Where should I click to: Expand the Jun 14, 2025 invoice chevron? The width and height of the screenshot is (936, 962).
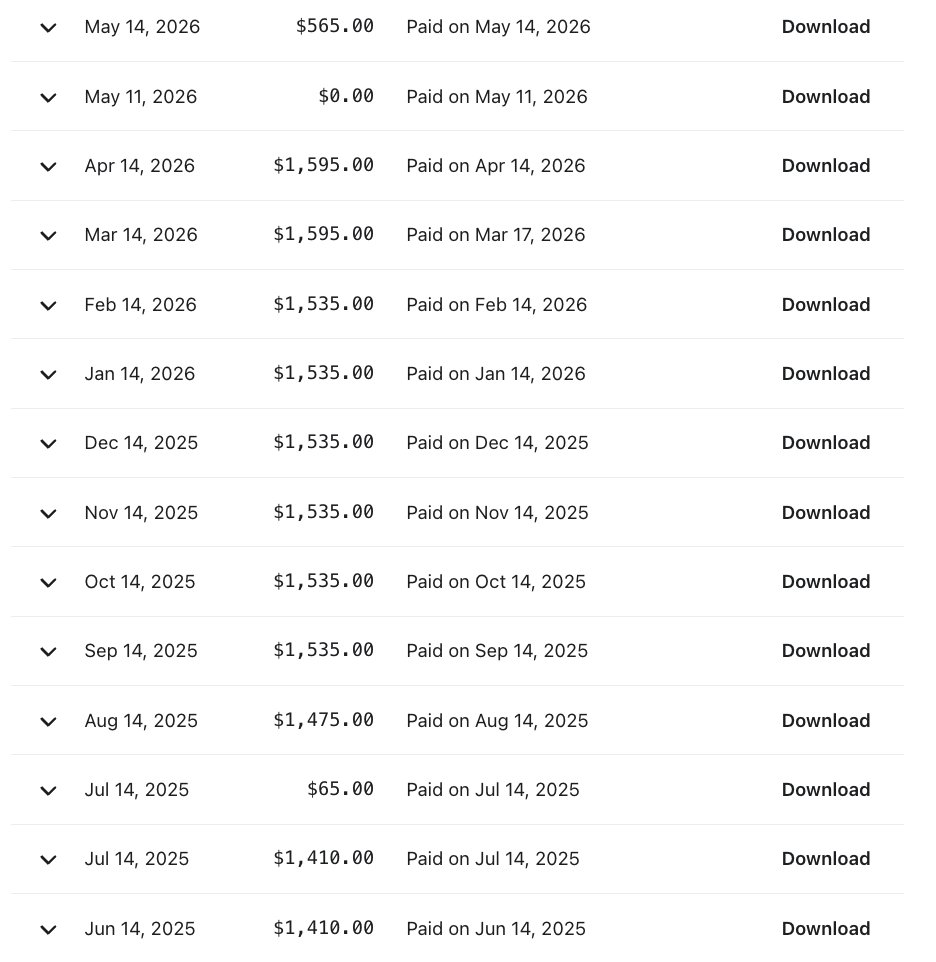pos(48,929)
